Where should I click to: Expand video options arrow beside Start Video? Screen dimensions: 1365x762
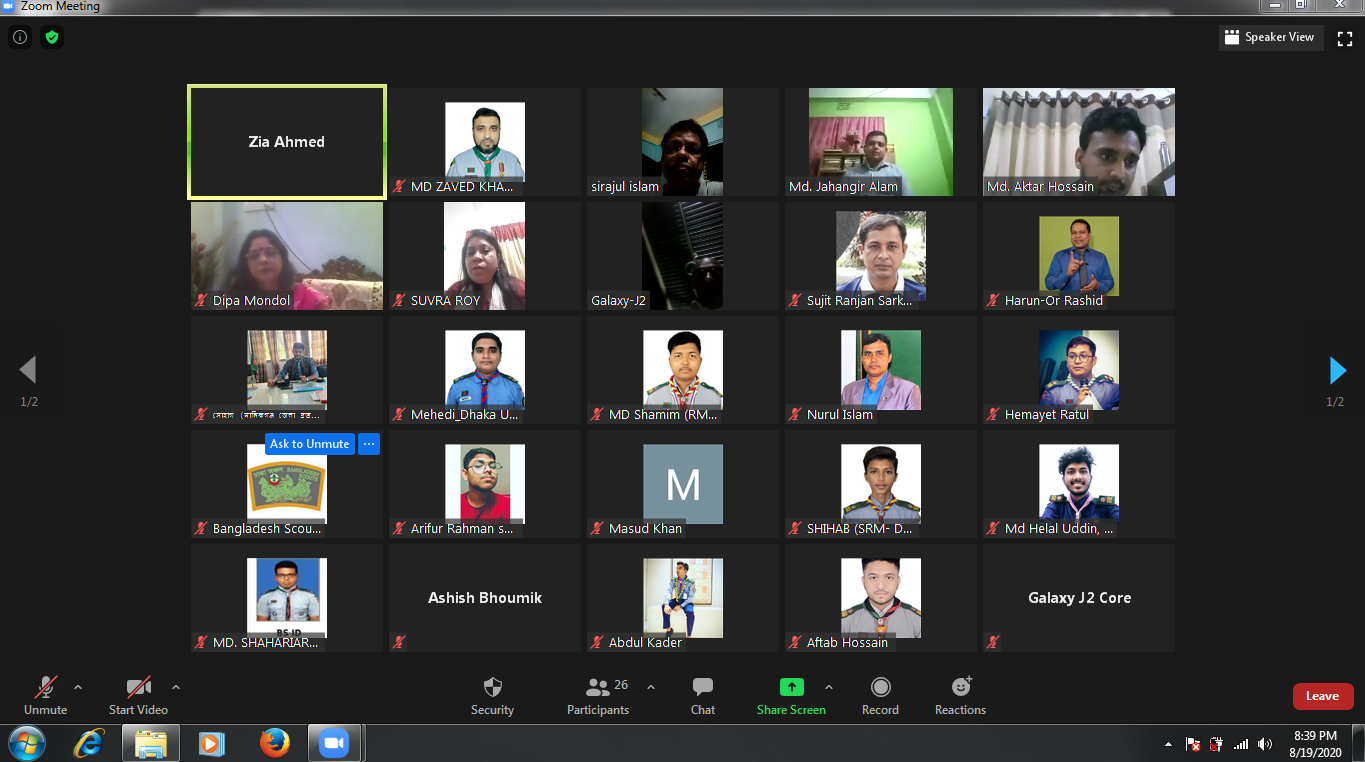[176, 687]
